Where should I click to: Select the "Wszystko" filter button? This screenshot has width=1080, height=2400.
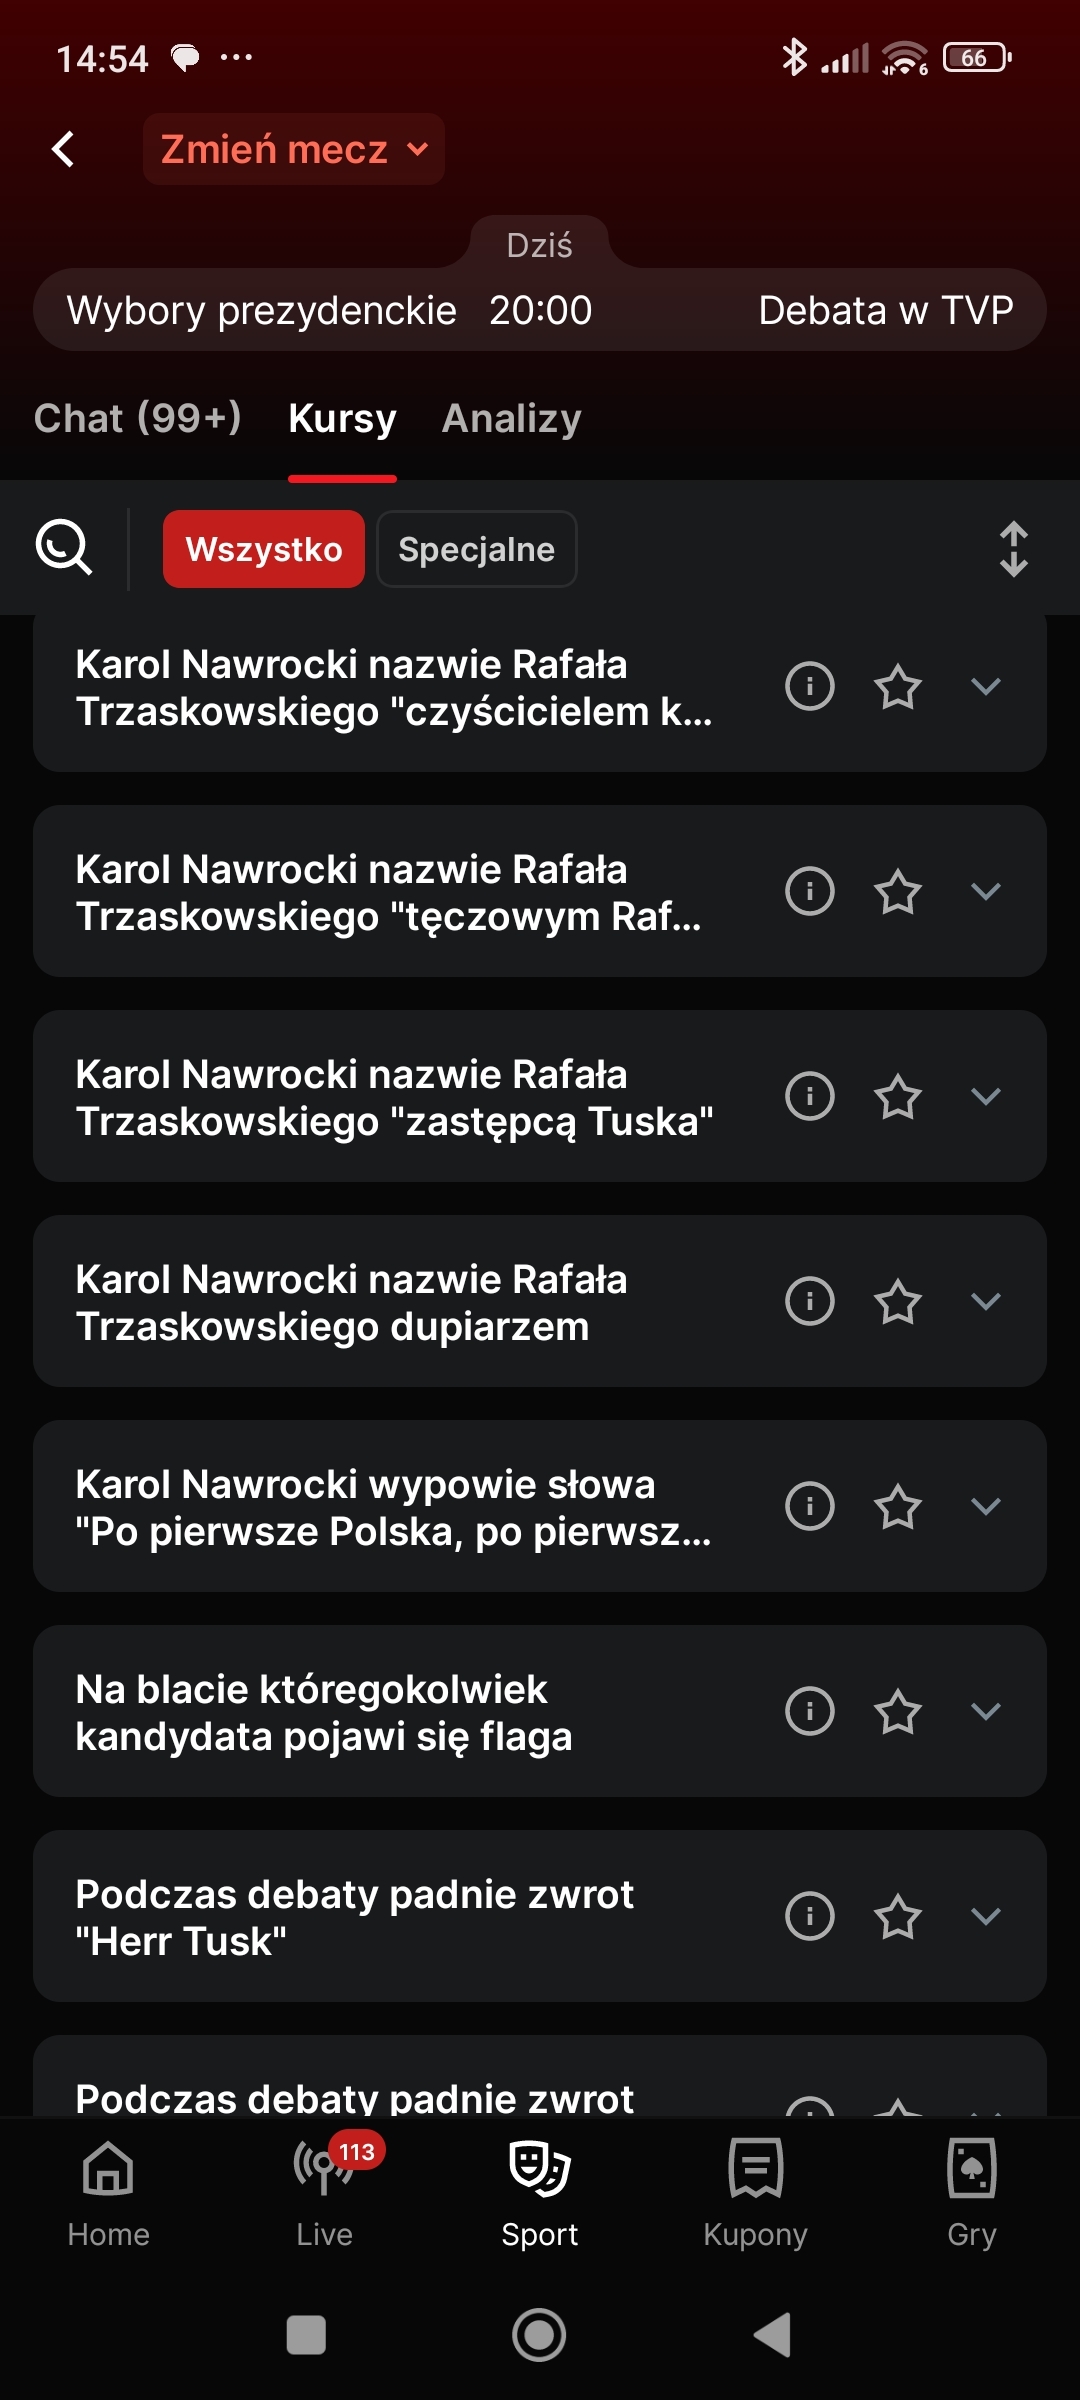(264, 549)
